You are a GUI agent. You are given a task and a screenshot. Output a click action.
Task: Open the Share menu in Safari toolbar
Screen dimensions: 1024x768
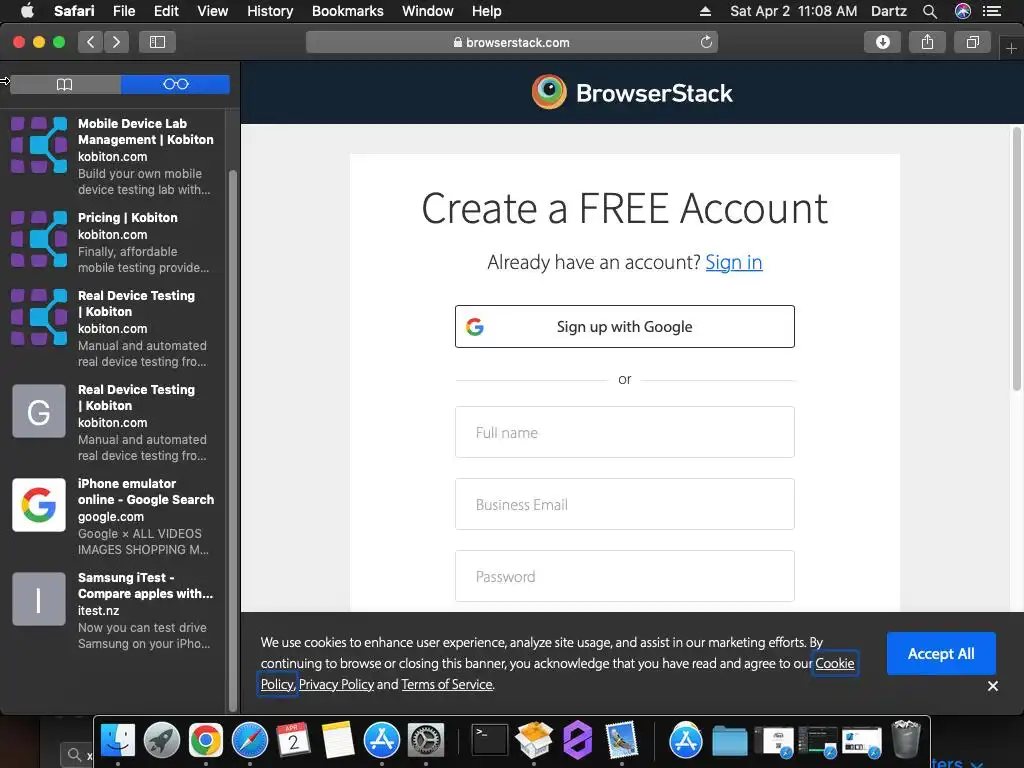(x=927, y=42)
